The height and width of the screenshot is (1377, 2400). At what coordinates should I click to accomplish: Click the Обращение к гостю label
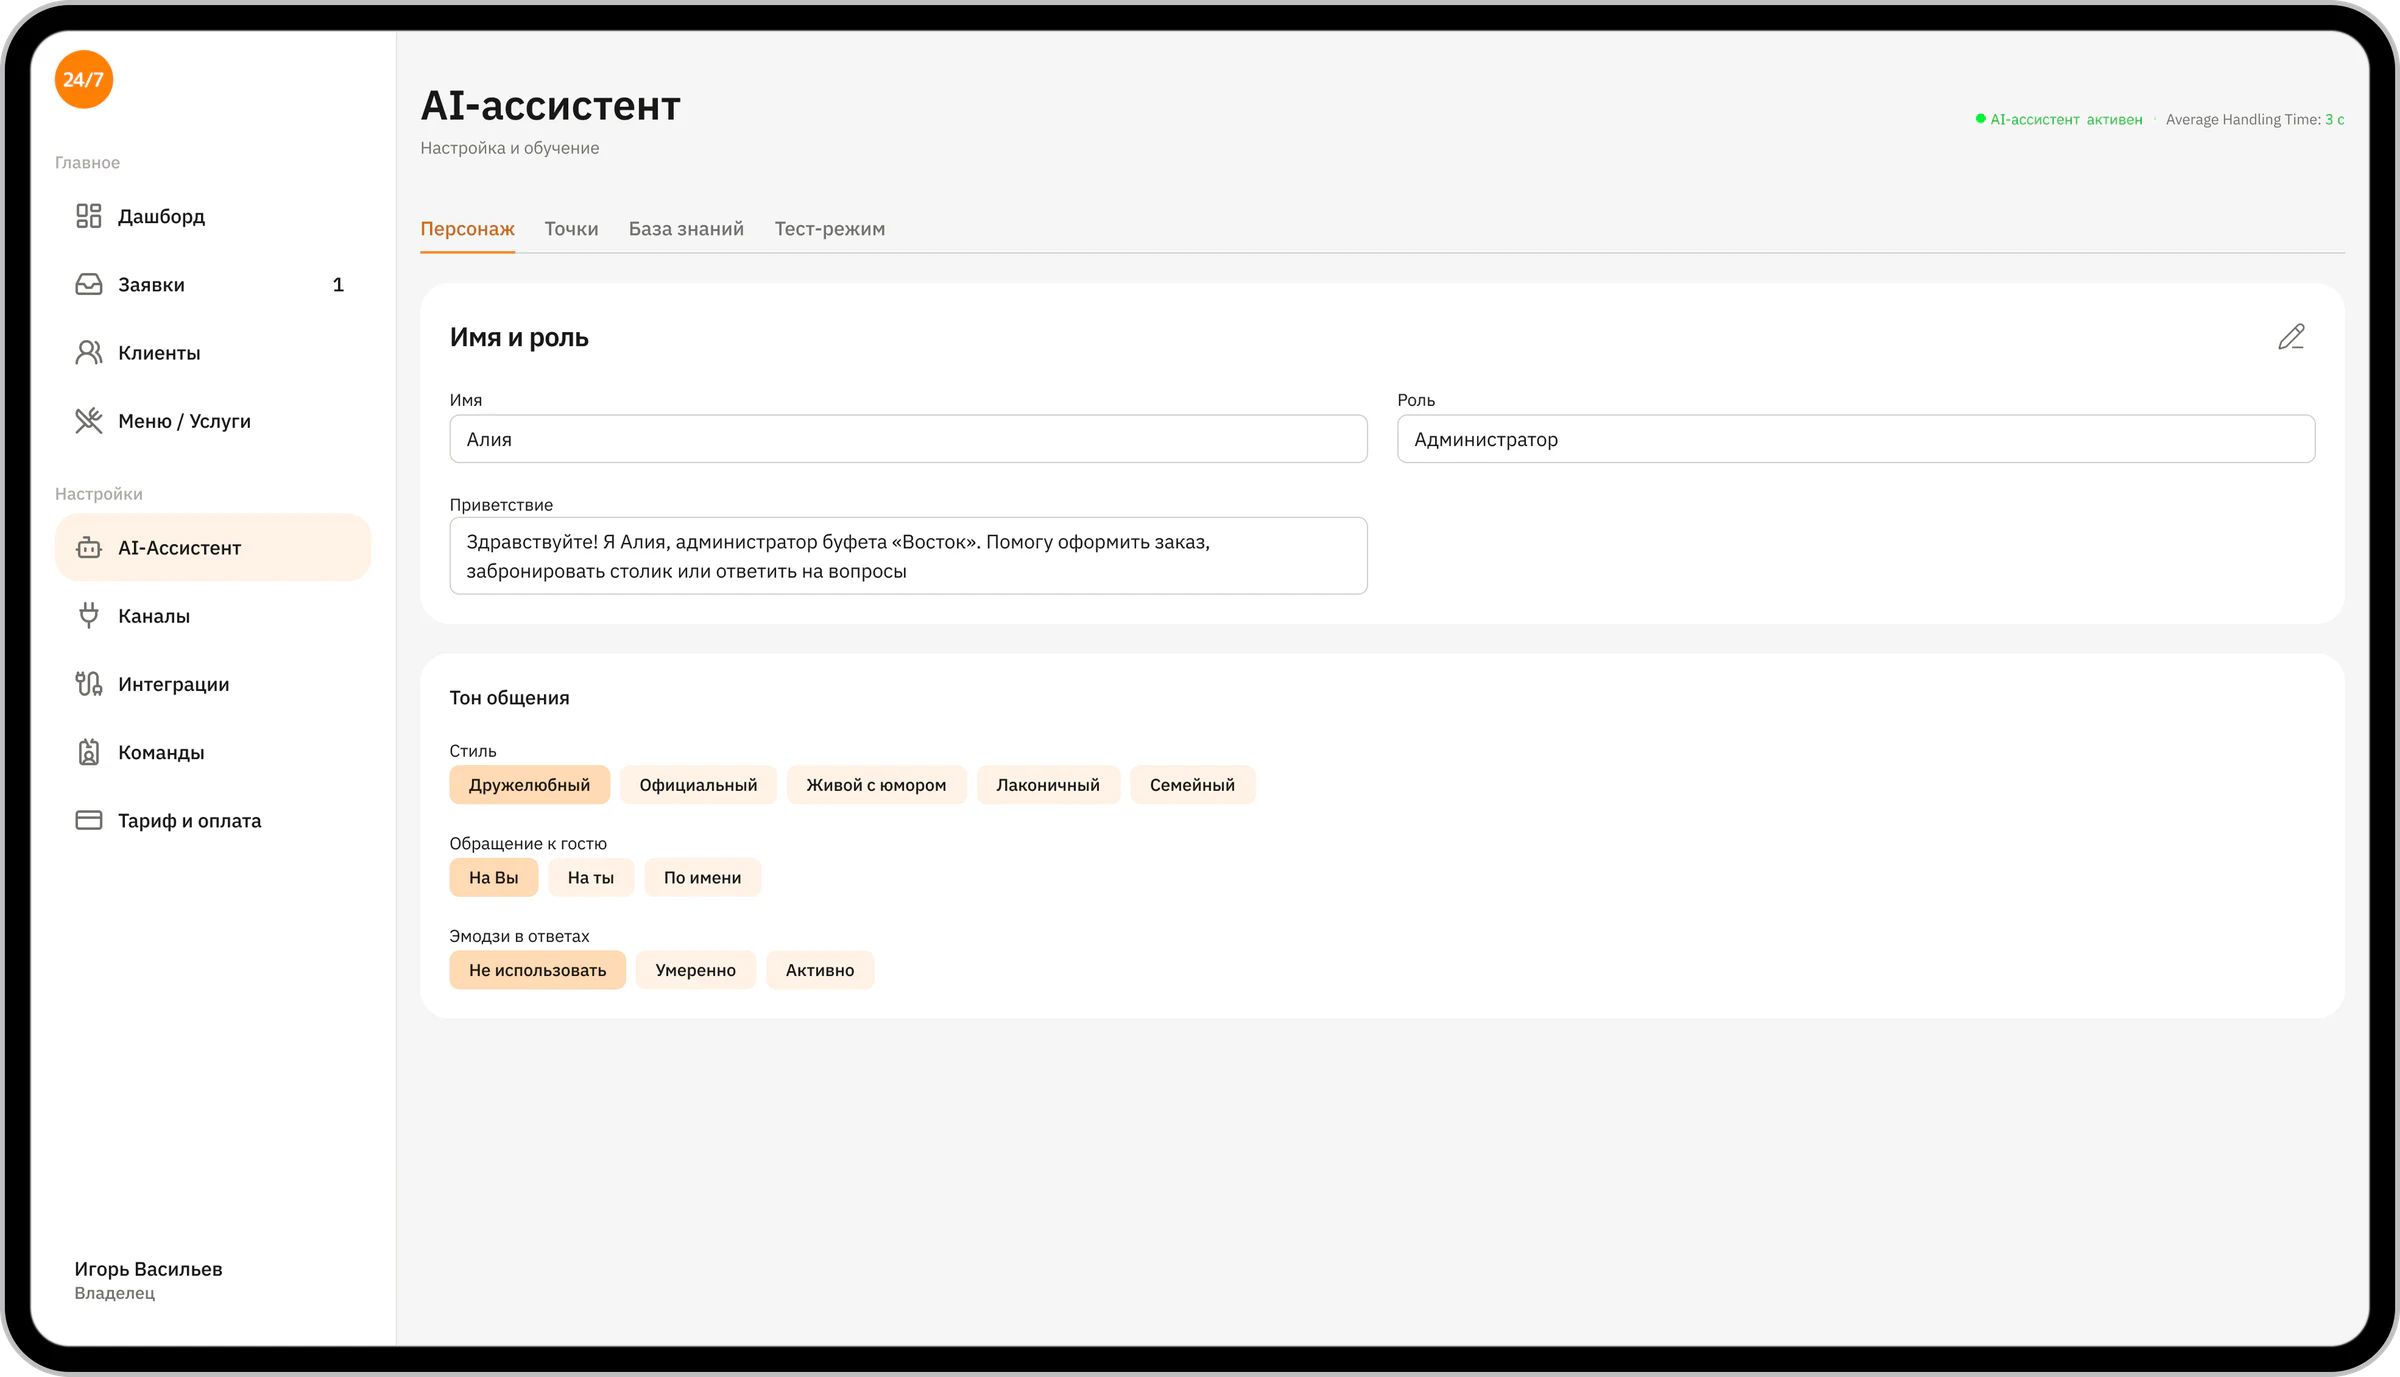pyautogui.click(x=528, y=844)
